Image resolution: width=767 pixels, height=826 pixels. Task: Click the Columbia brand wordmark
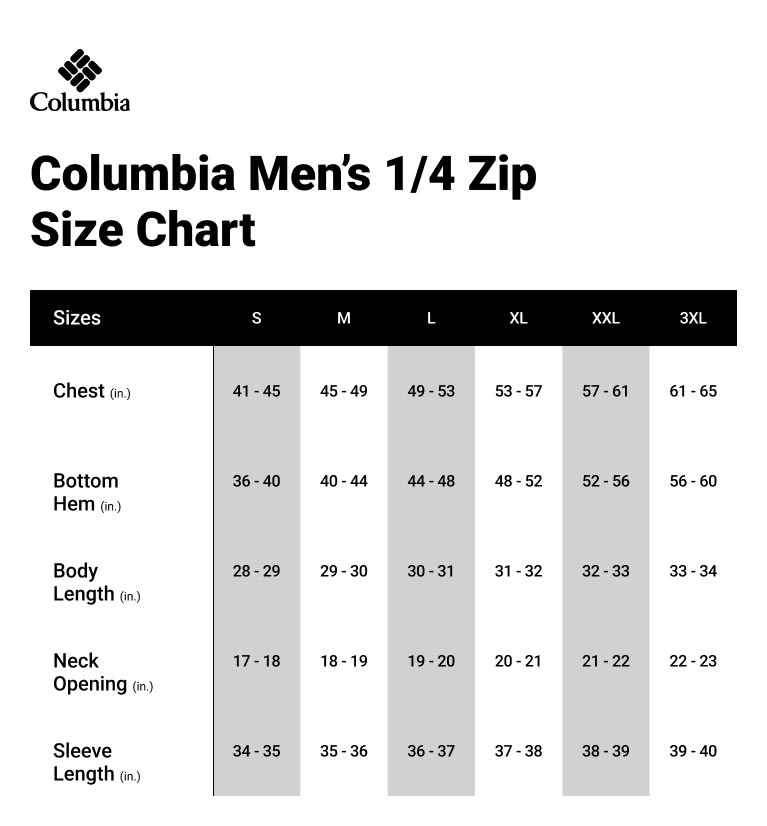(x=80, y=102)
